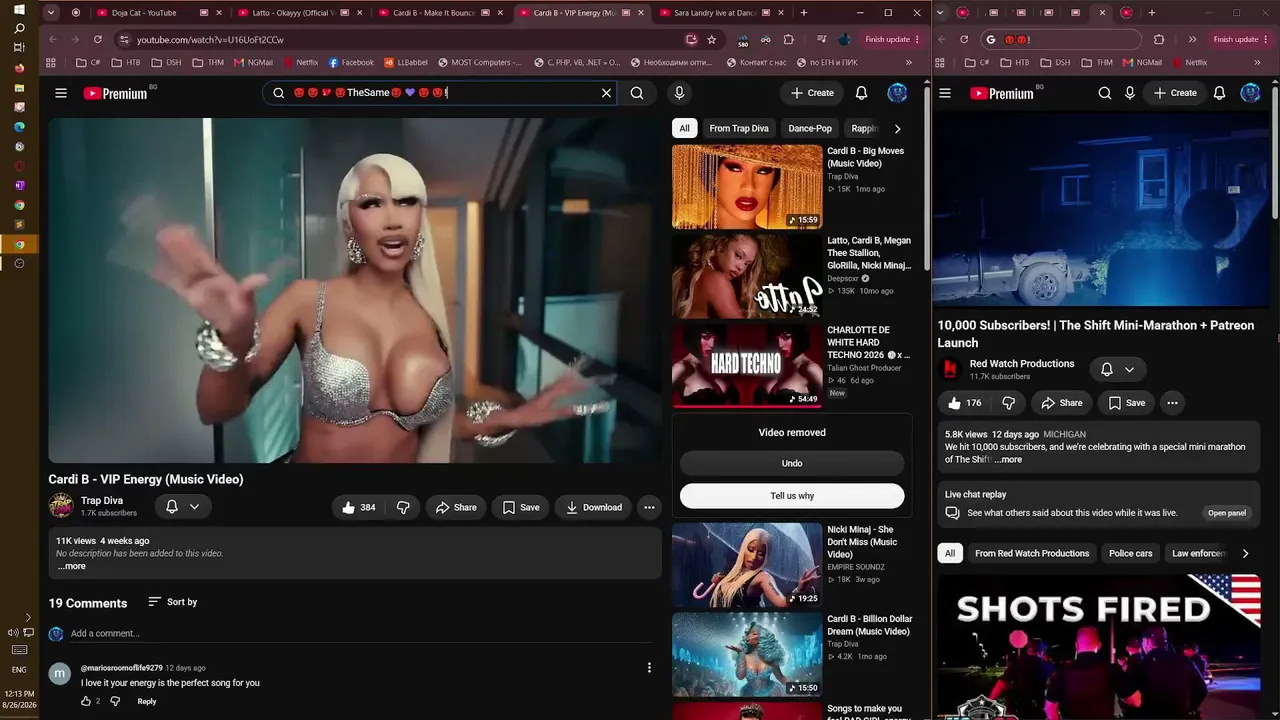Select the All filter chip in left window
The height and width of the screenshot is (720, 1280).
point(684,128)
